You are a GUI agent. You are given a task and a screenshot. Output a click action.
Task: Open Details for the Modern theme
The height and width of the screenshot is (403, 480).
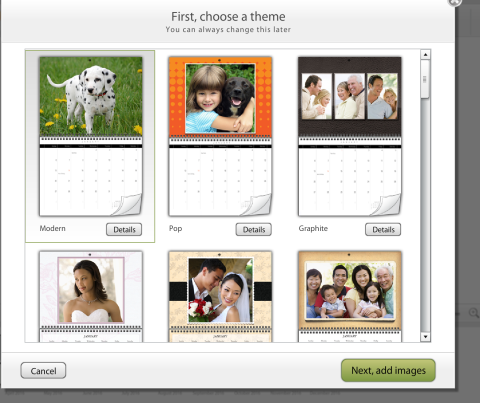click(124, 229)
